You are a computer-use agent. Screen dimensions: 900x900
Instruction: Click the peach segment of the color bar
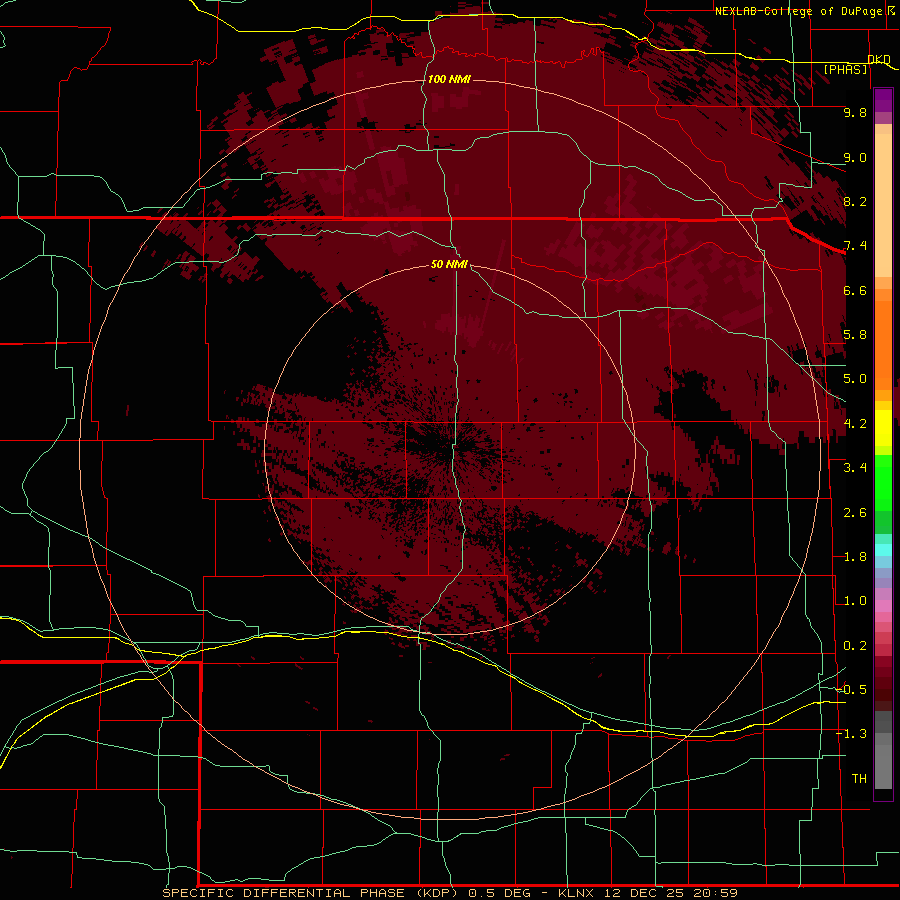click(x=883, y=205)
